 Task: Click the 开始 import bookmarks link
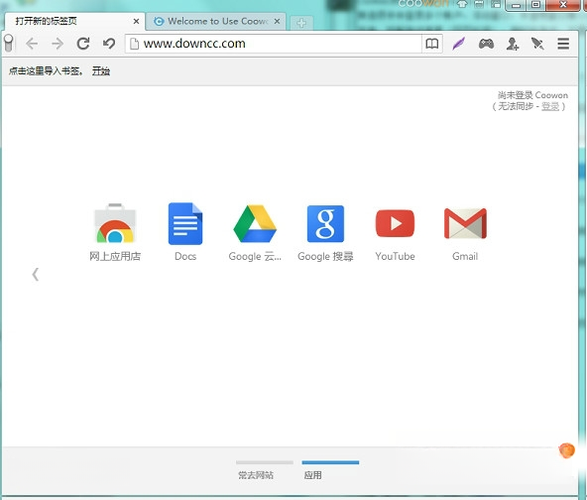[x=101, y=71]
